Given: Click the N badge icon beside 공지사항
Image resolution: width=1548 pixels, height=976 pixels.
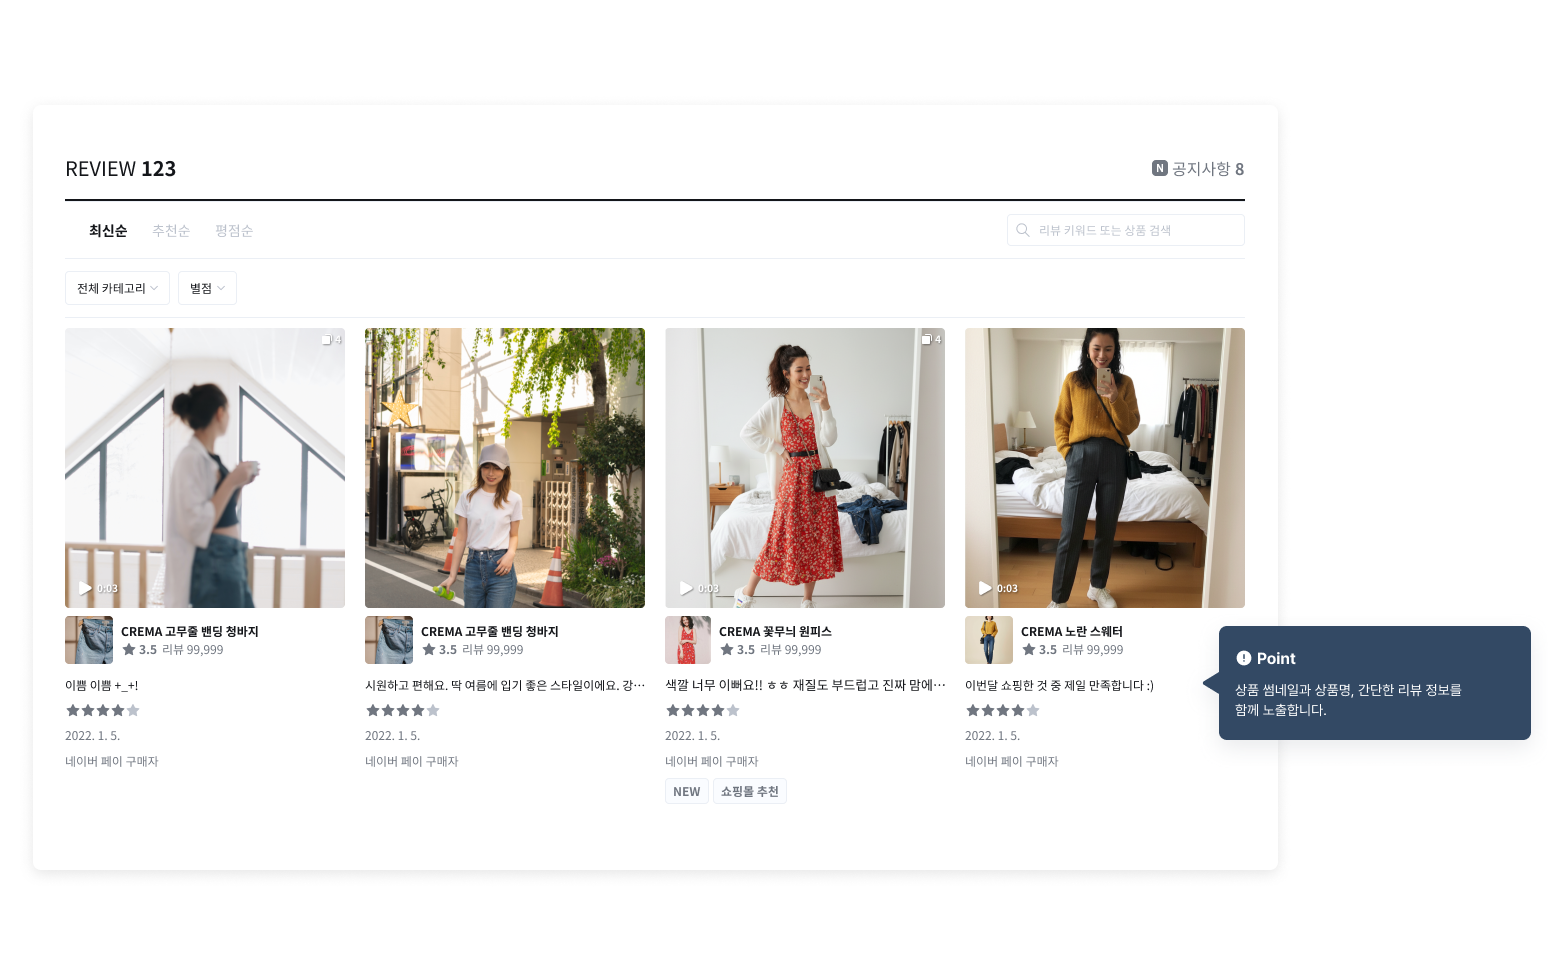Looking at the screenshot, I should (x=1160, y=168).
